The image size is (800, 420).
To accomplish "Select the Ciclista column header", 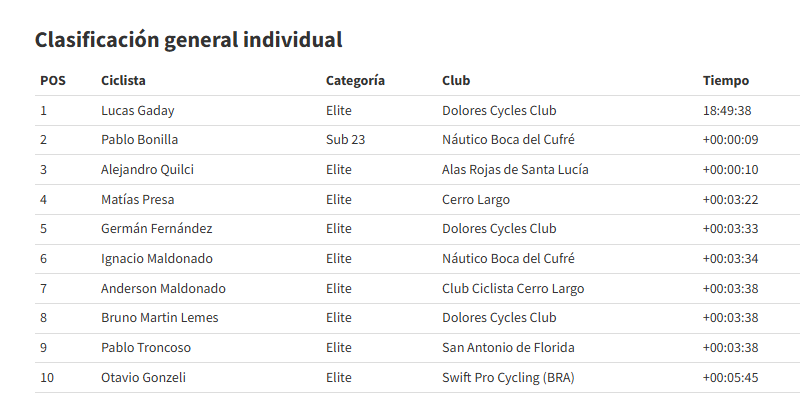I will click(x=124, y=81).
